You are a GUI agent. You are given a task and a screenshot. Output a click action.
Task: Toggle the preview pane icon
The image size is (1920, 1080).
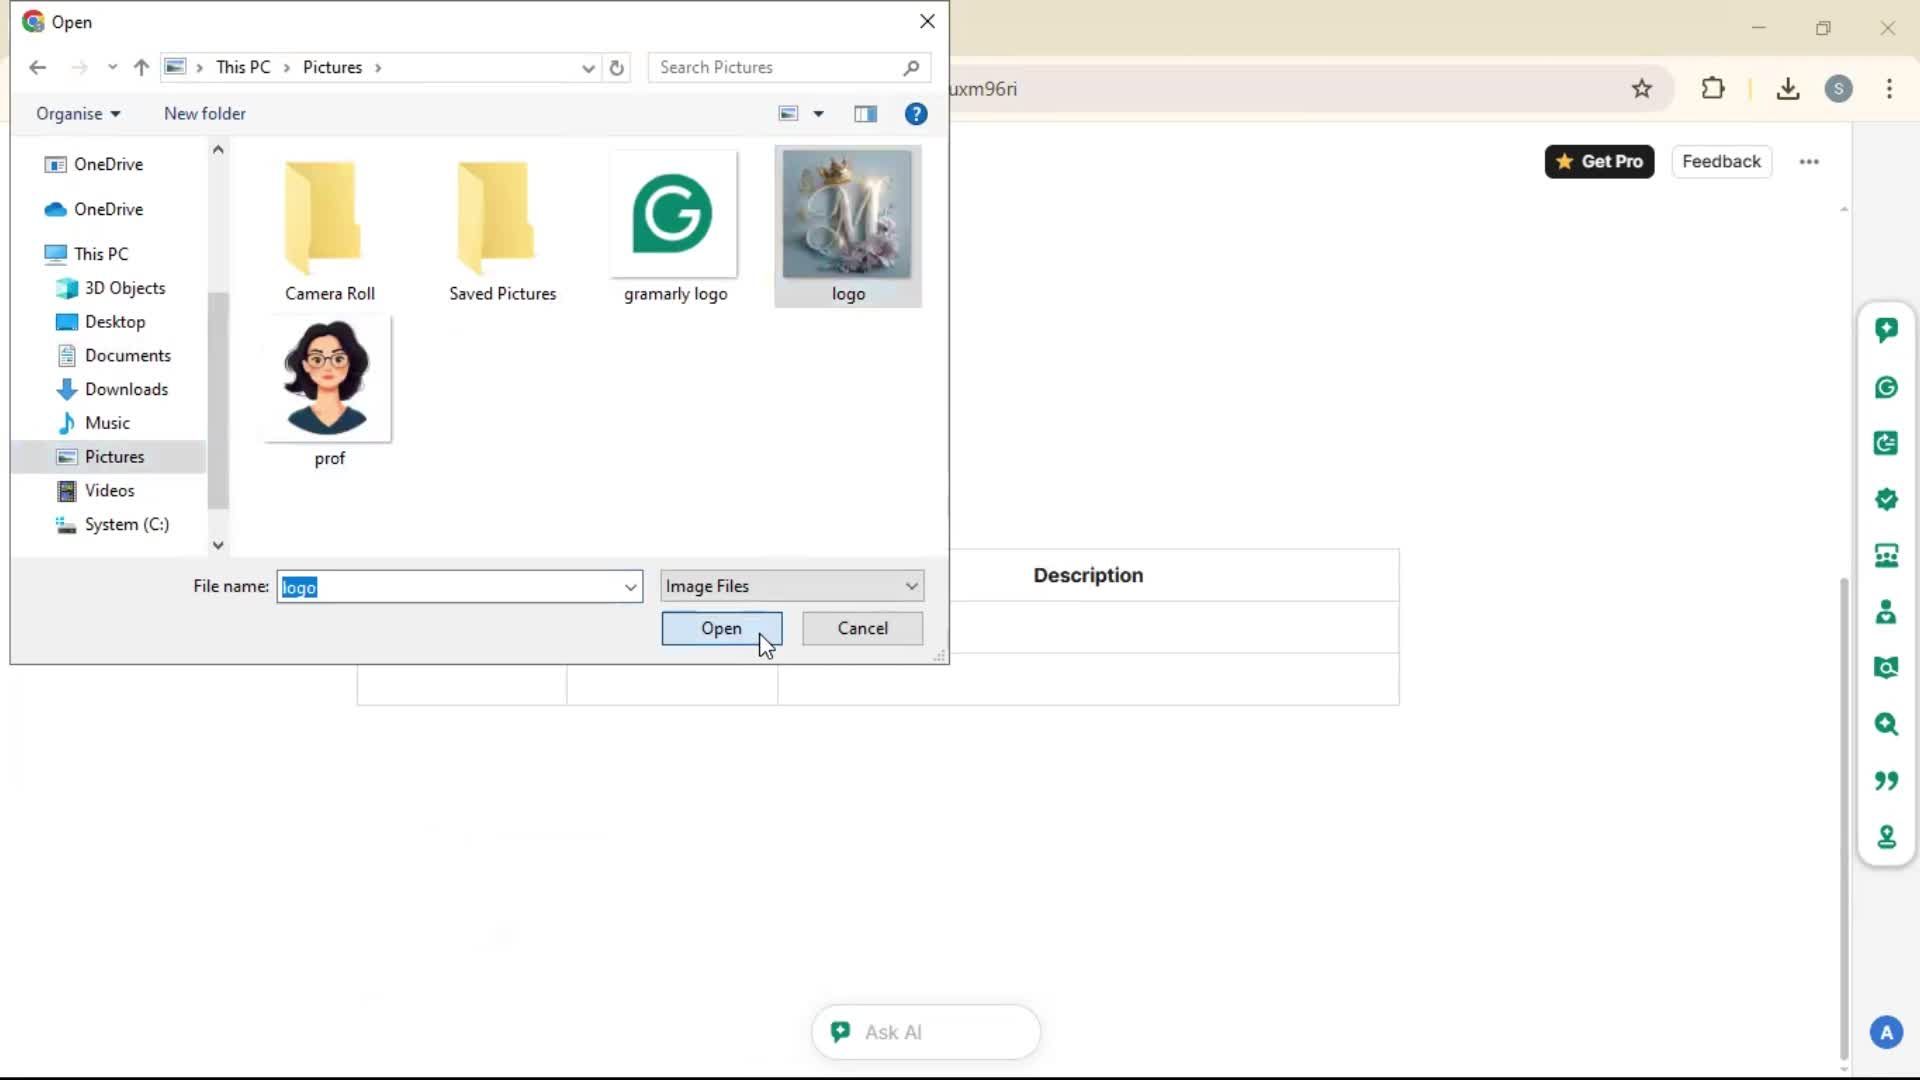coord(865,114)
